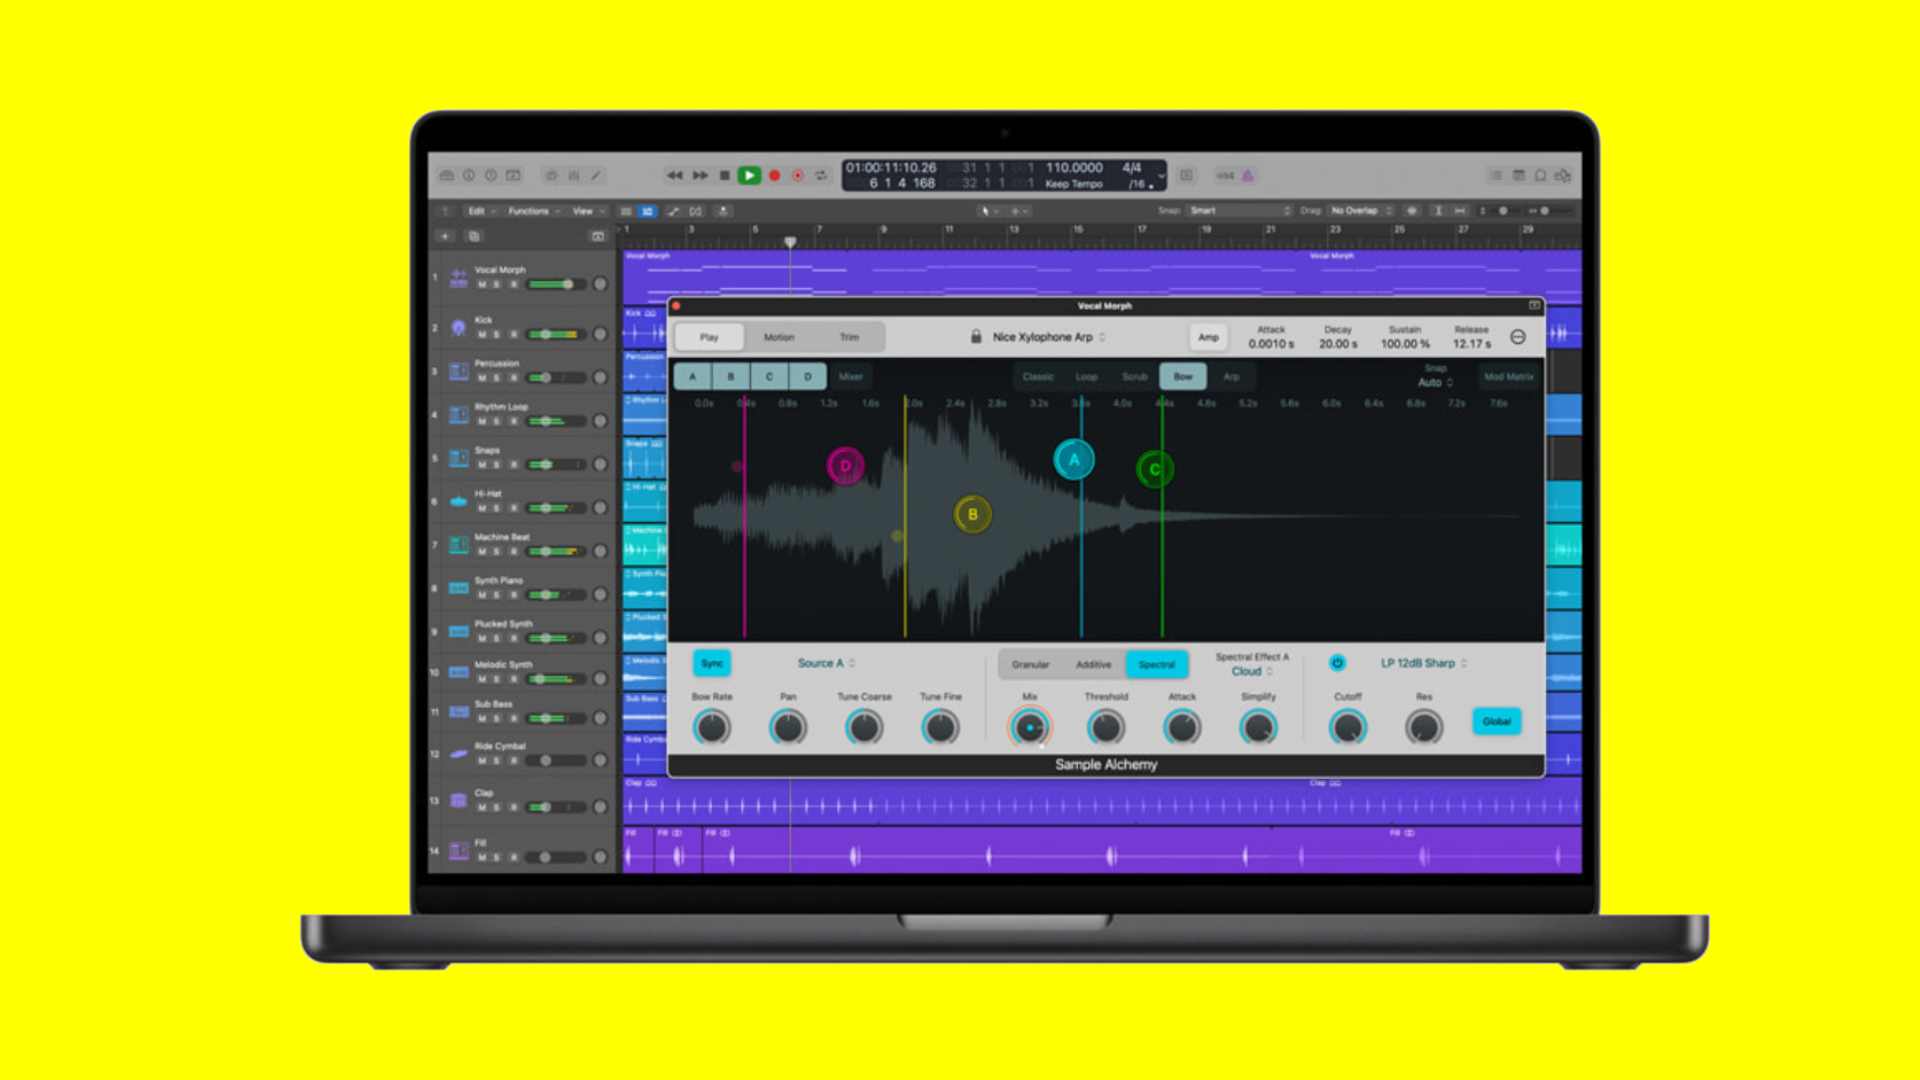Open the Source A dropdown

click(826, 663)
